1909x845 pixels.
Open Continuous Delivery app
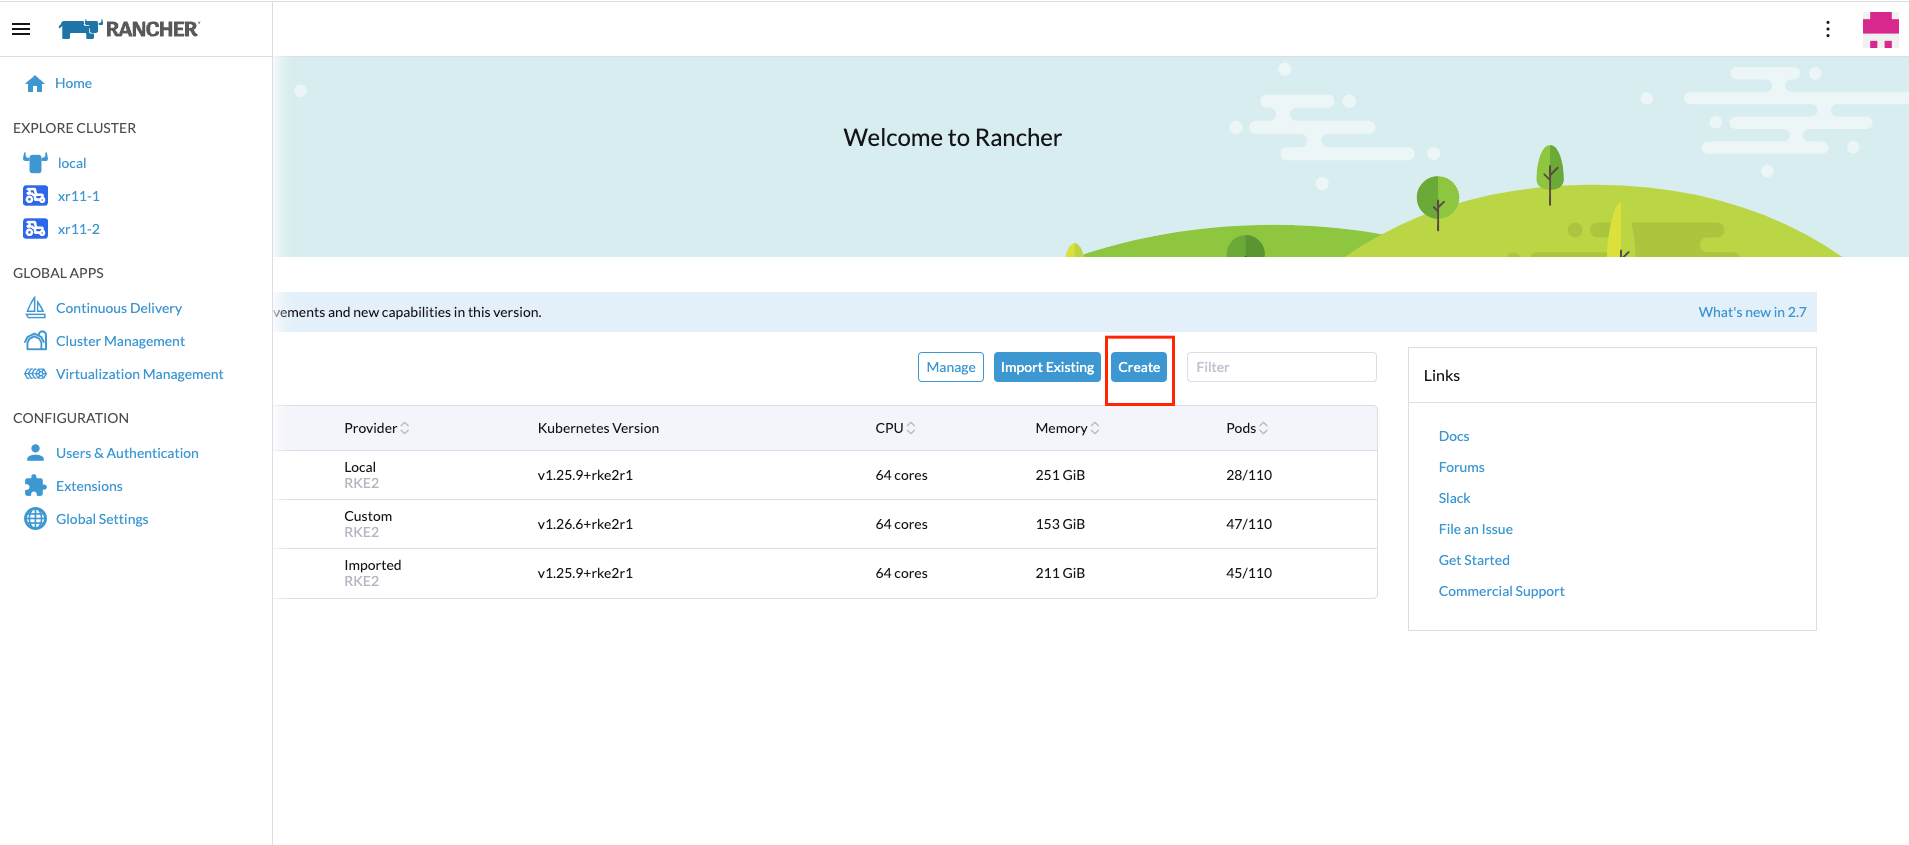point(119,308)
